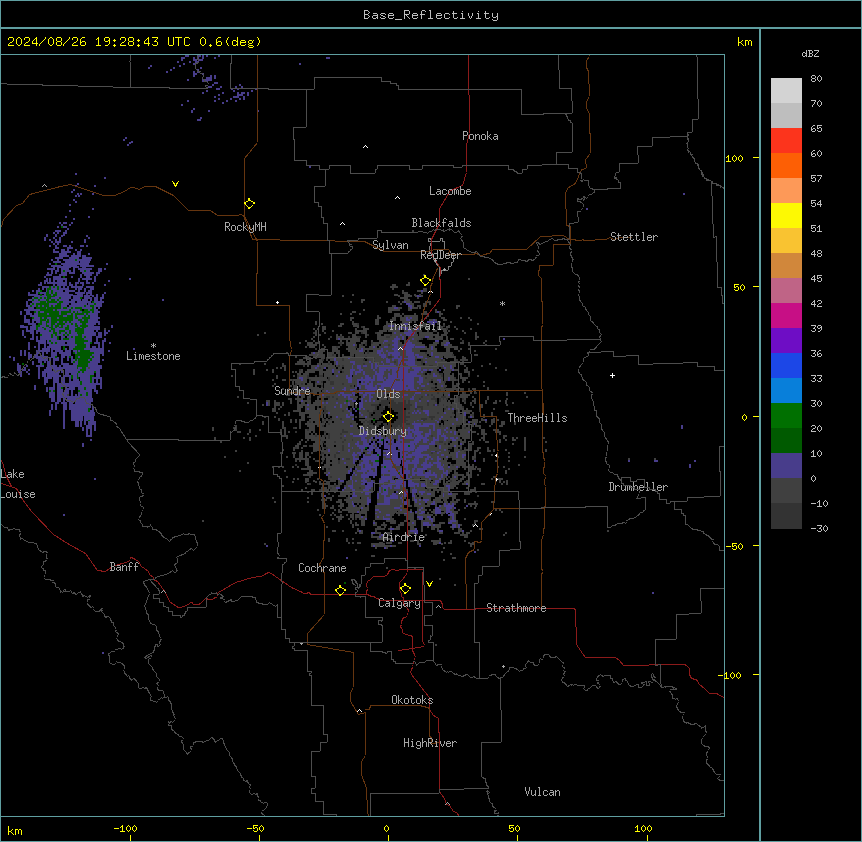Click the yellow v marker east of Calgary

pyautogui.click(x=429, y=584)
